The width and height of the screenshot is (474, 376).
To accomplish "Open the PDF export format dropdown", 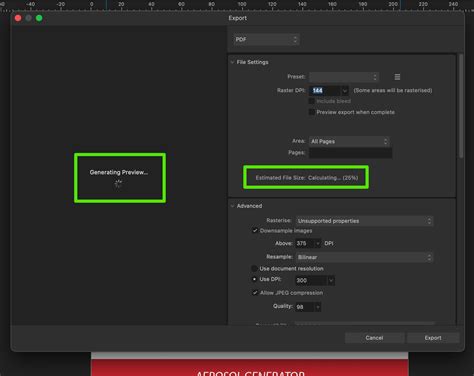I will click(266, 39).
